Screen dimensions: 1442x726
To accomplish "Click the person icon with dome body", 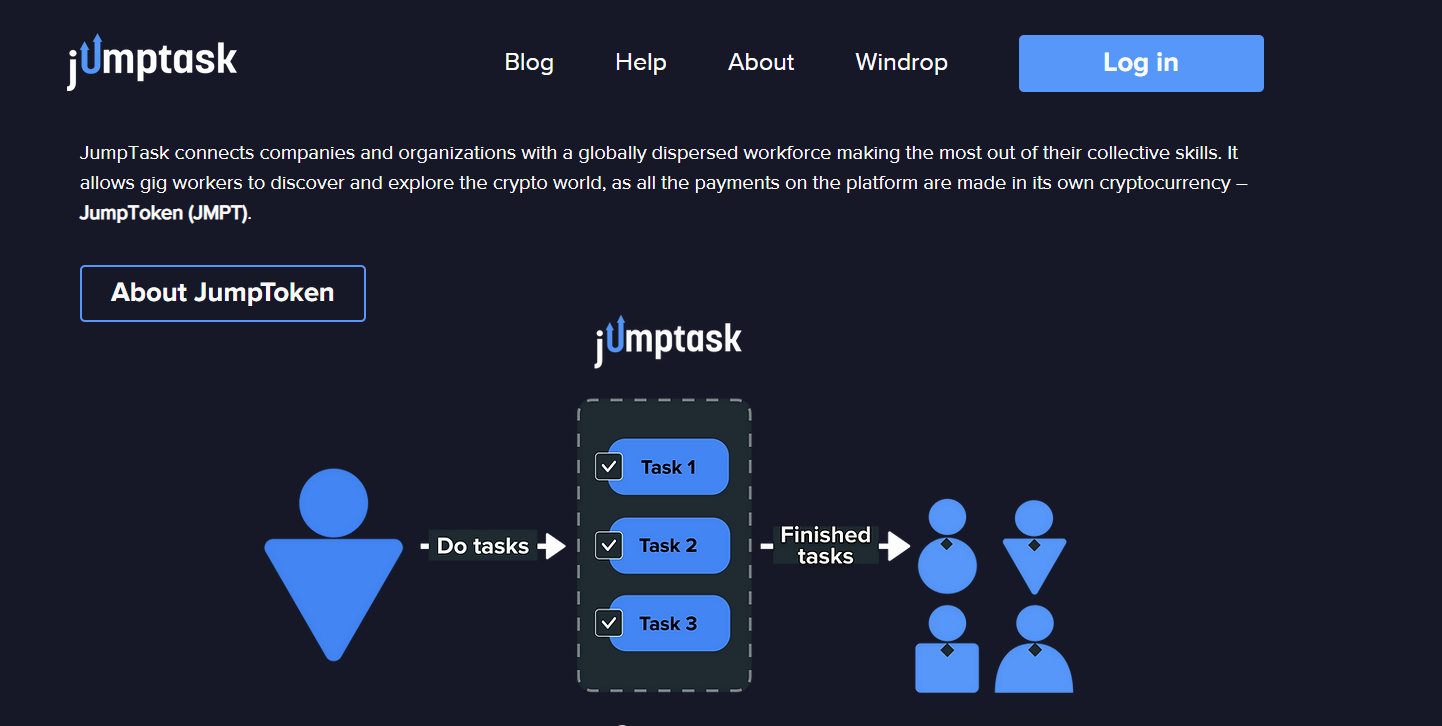I will point(1034,650).
